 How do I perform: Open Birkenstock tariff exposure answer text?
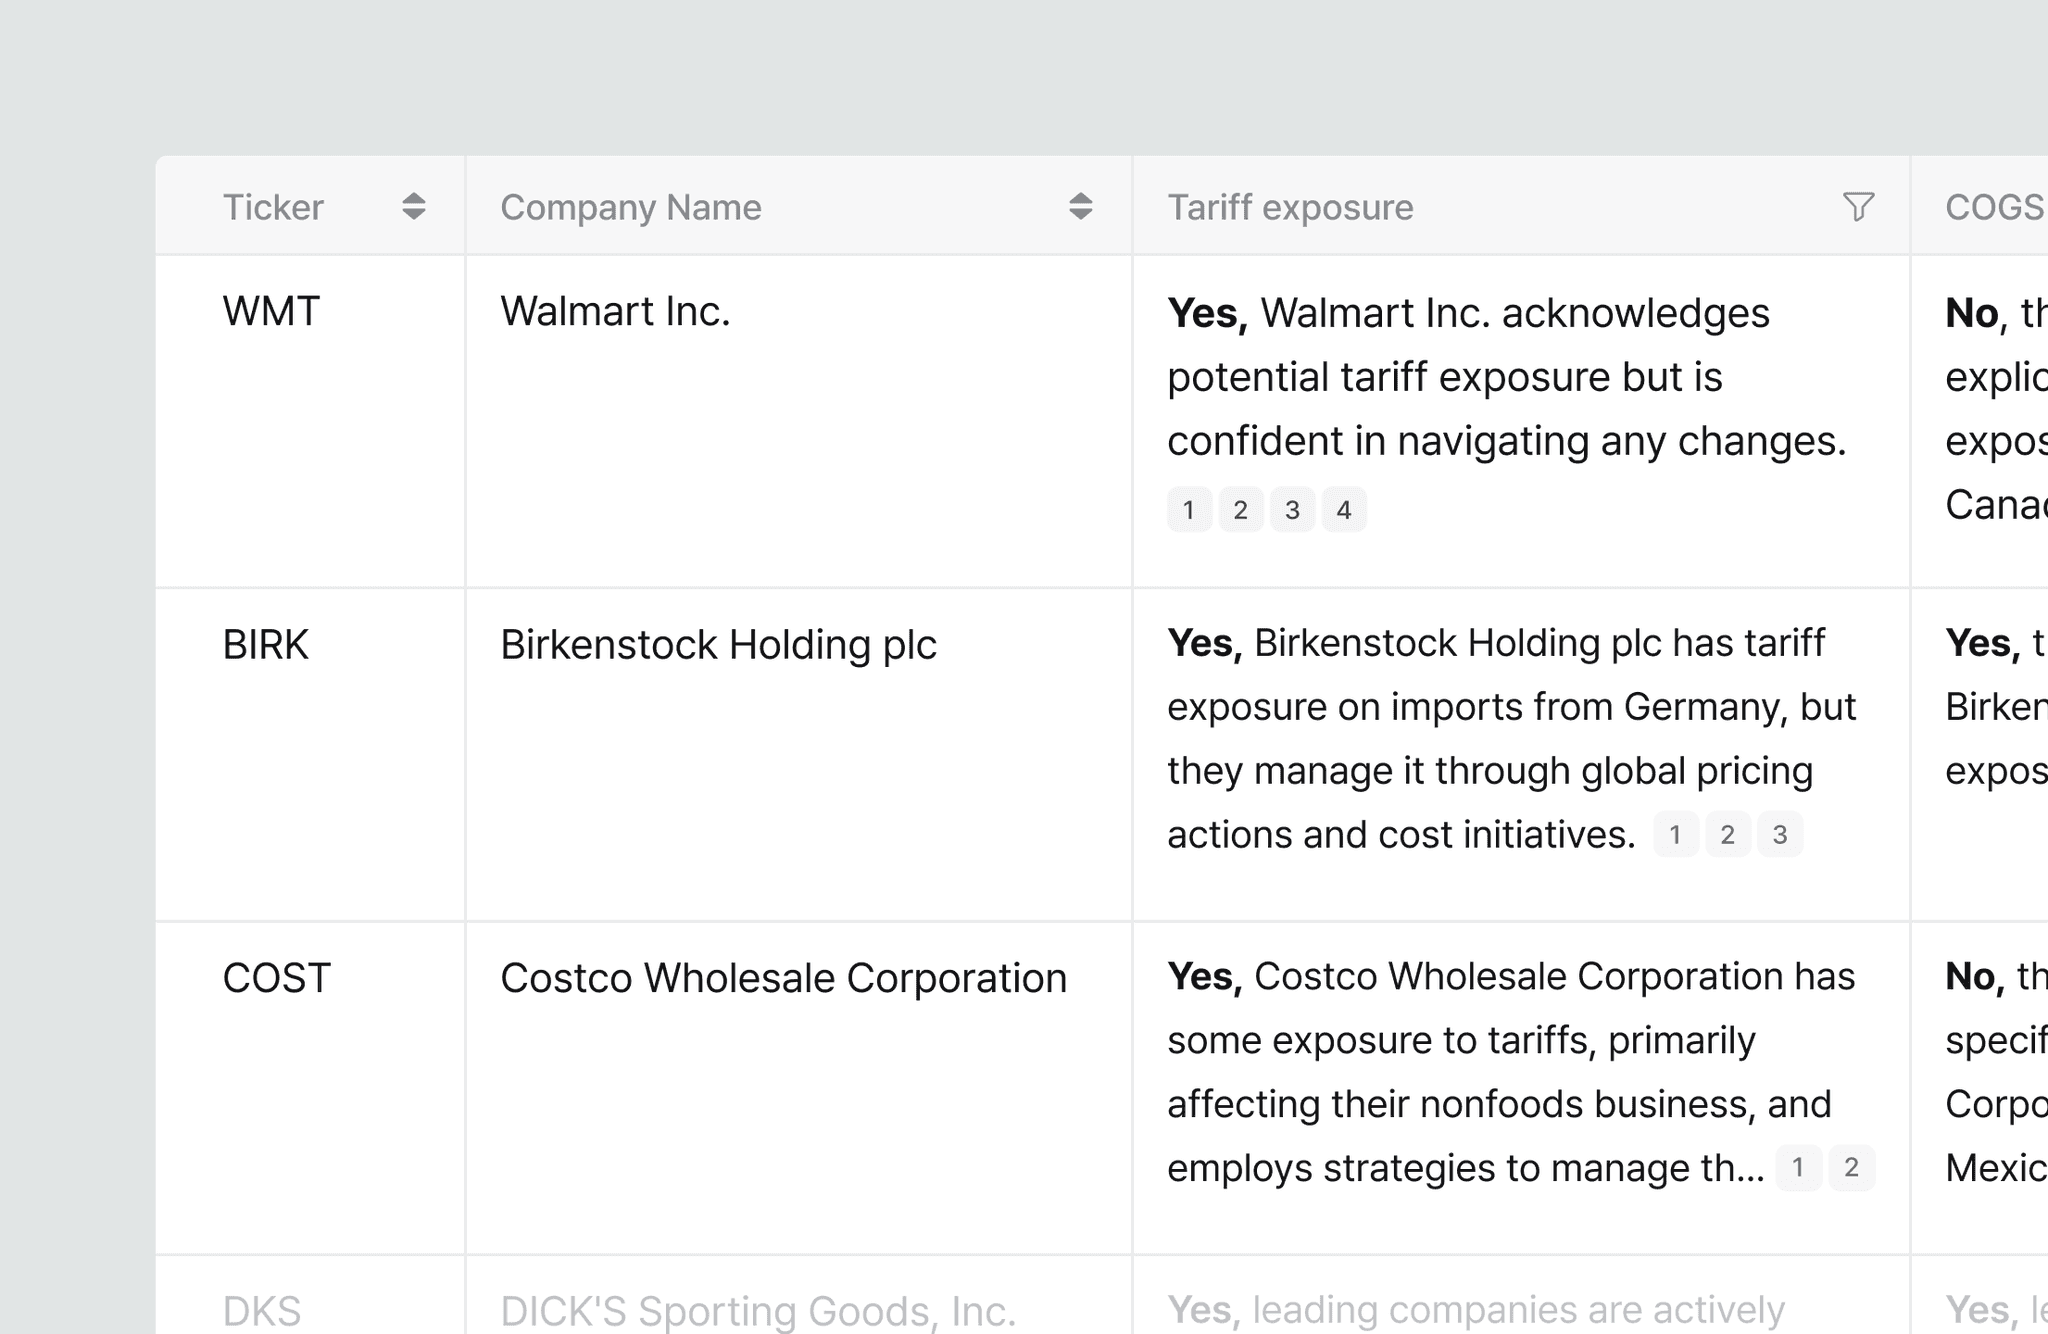tap(1511, 739)
